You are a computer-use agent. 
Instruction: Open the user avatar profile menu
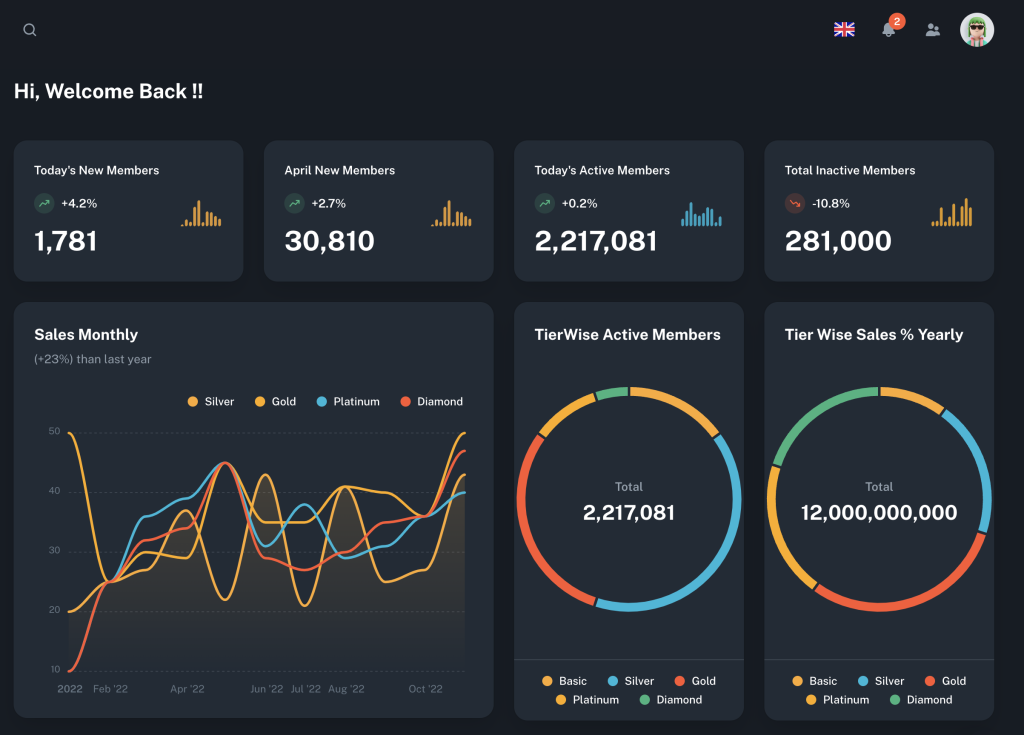[x=976, y=29]
